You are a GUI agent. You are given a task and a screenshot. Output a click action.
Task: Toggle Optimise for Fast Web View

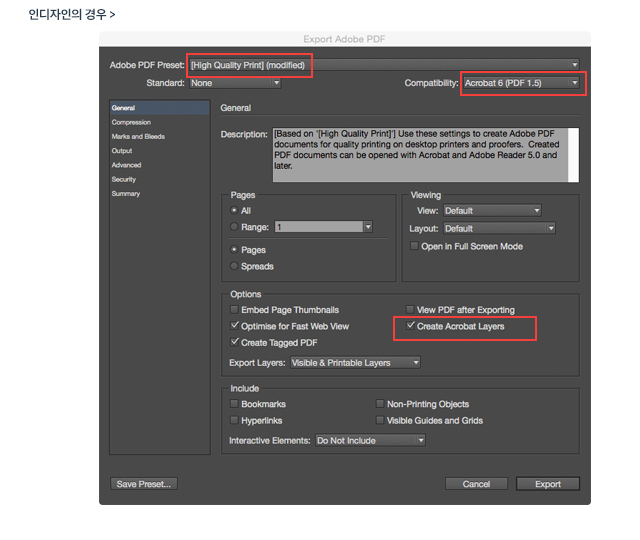pos(234,326)
